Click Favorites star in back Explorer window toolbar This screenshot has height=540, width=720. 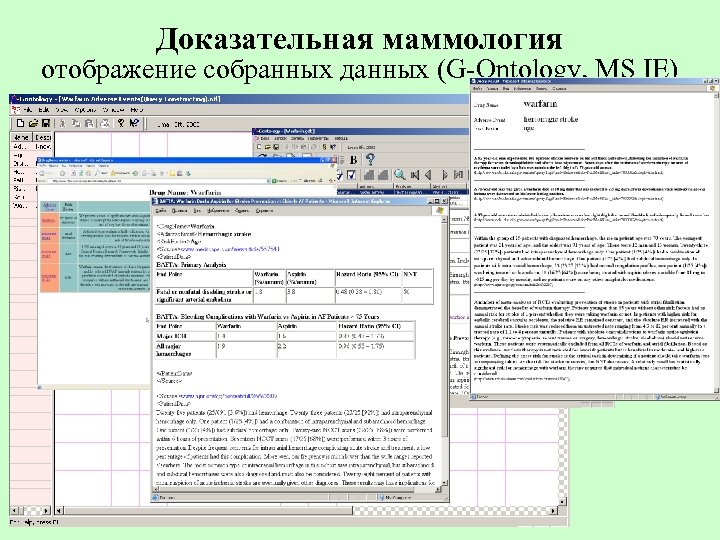[114, 173]
